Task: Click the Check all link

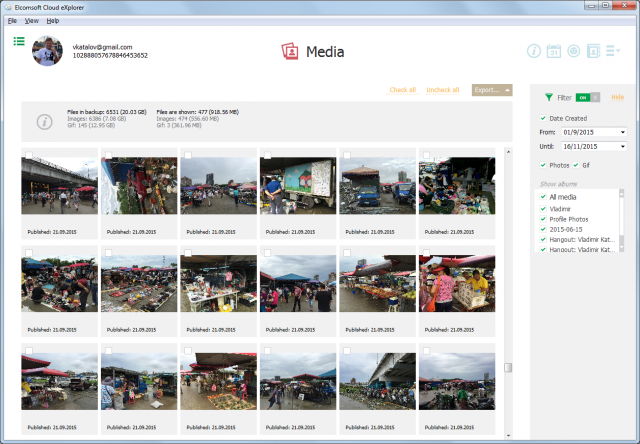Action: 402,90
